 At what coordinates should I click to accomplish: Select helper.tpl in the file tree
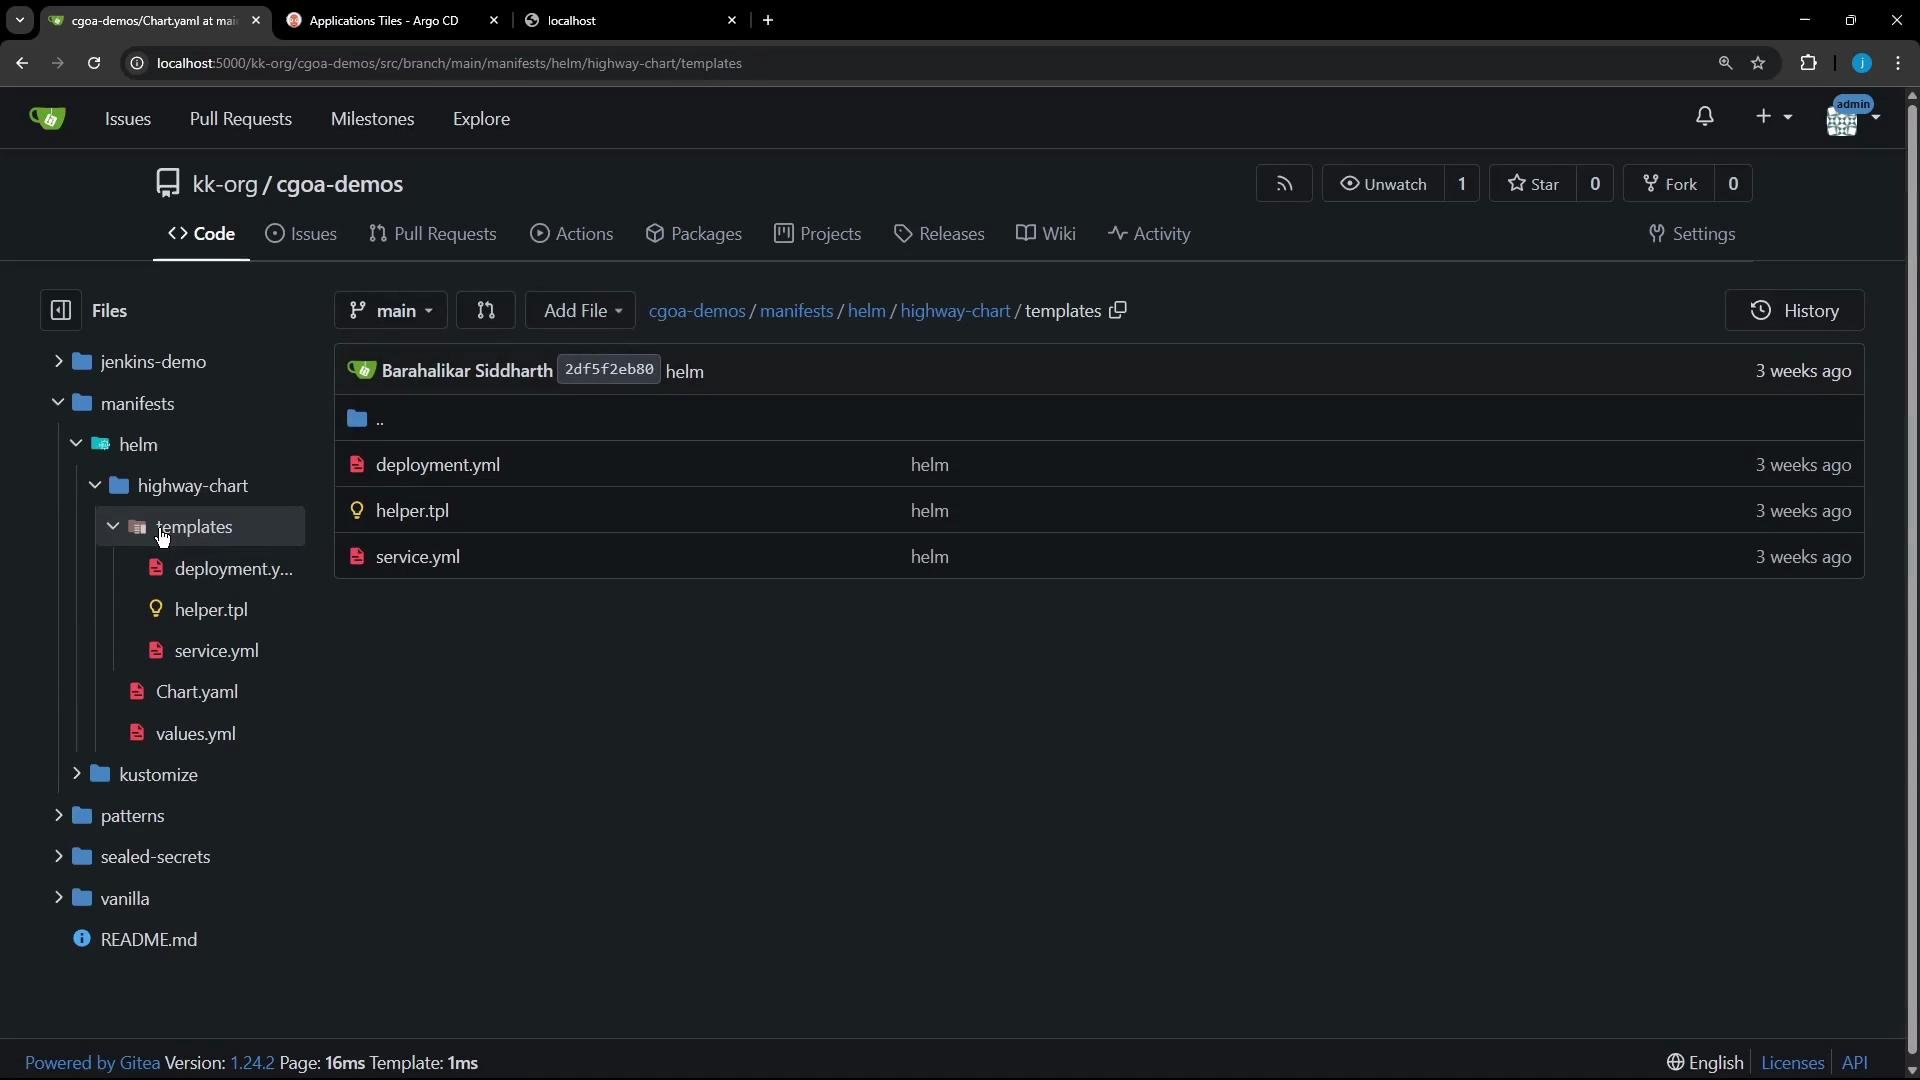click(x=211, y=609)
